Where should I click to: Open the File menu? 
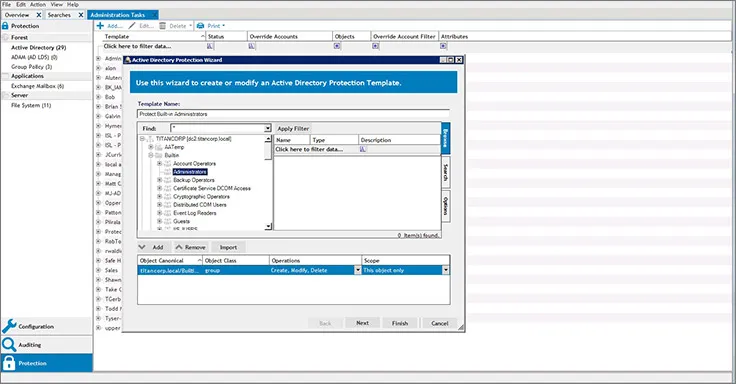tap(7, 4)
